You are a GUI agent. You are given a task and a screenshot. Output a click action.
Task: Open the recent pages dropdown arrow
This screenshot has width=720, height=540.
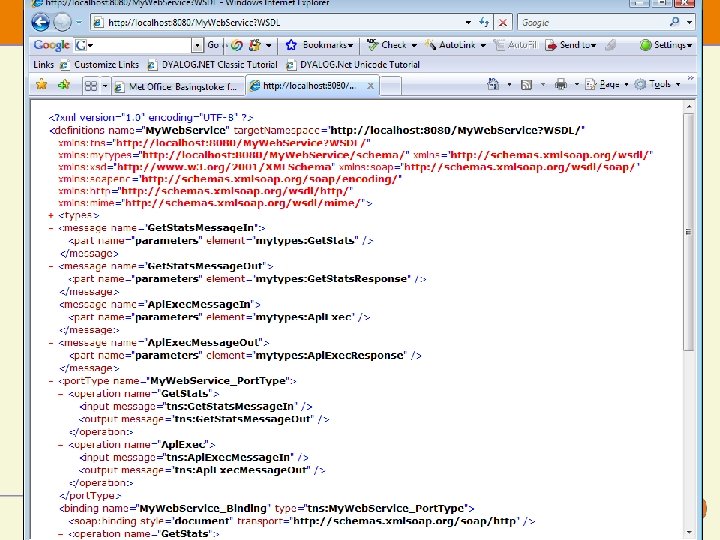tap(79, 22)
